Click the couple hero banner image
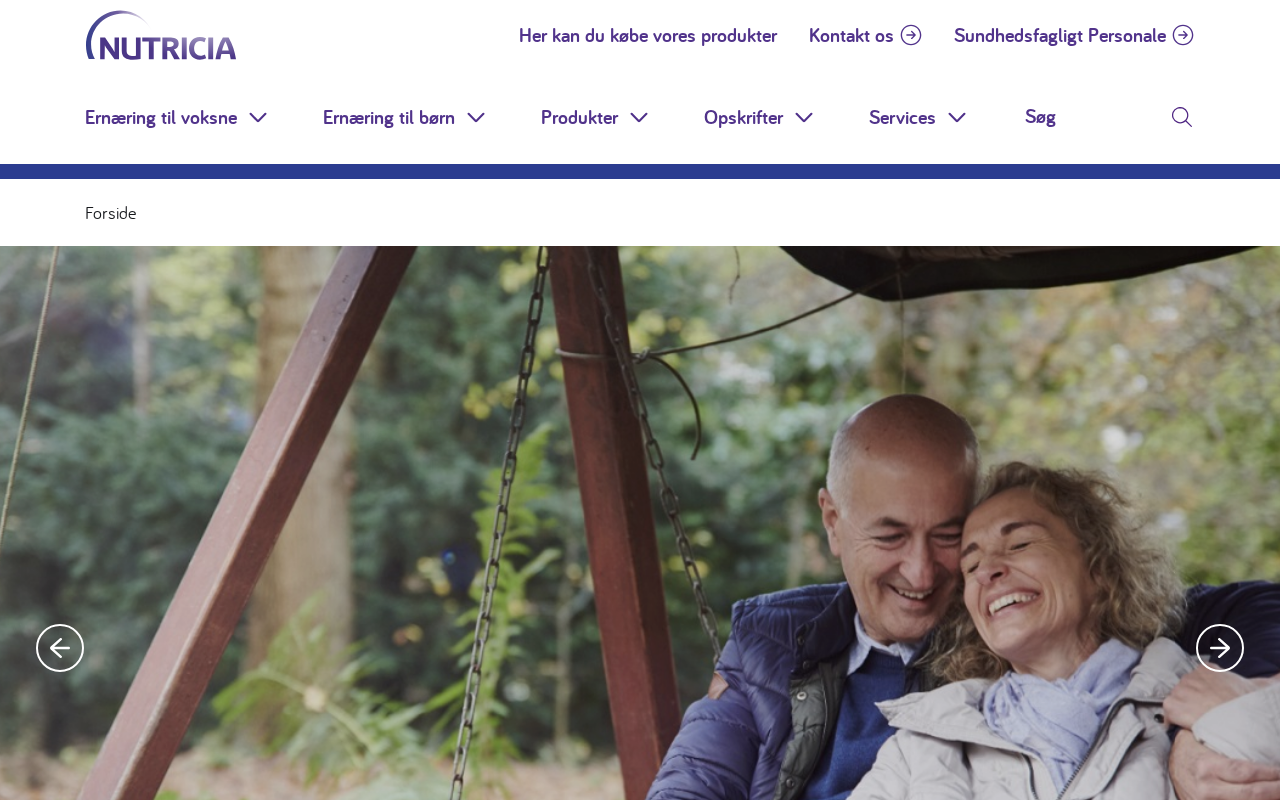 click(640, 523)
